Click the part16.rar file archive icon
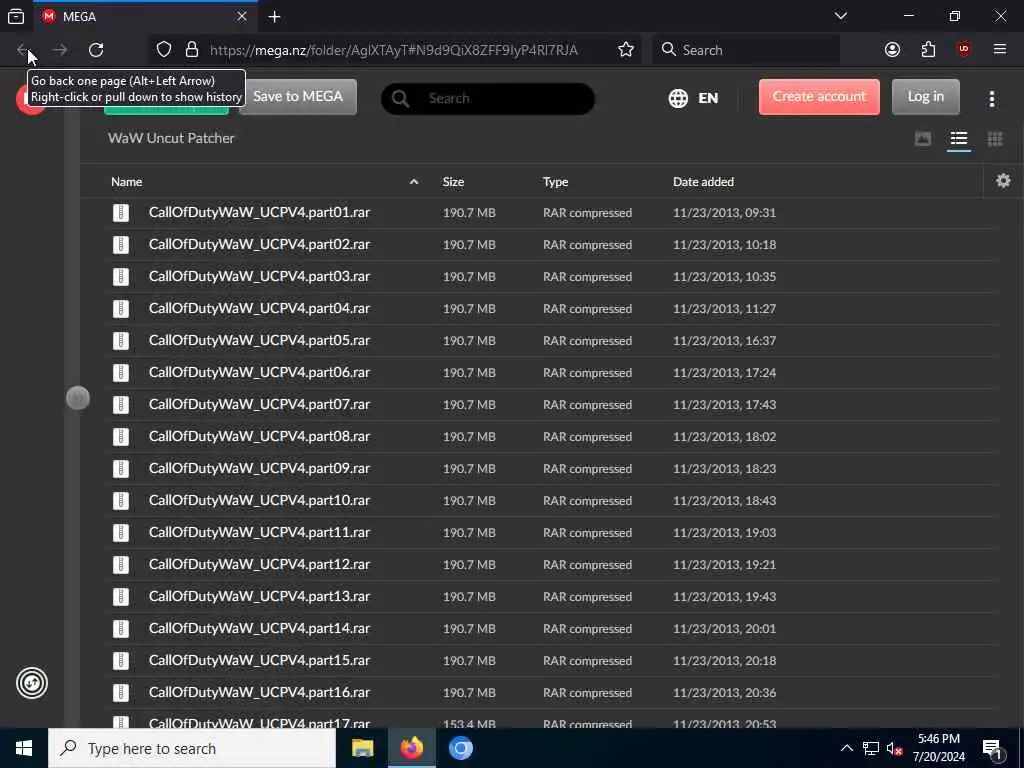This screenshot has width=1024, height=768. click(x=121, y=692)
